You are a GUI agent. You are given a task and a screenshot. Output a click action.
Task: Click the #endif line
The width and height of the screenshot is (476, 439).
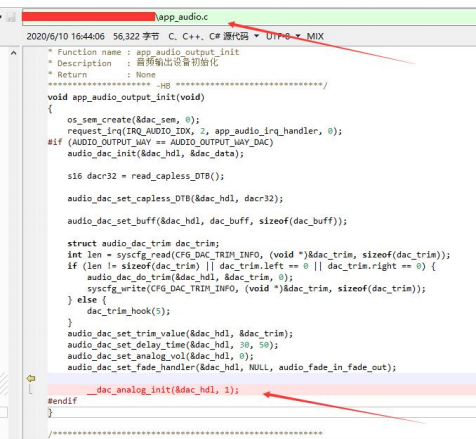[62, 401]
